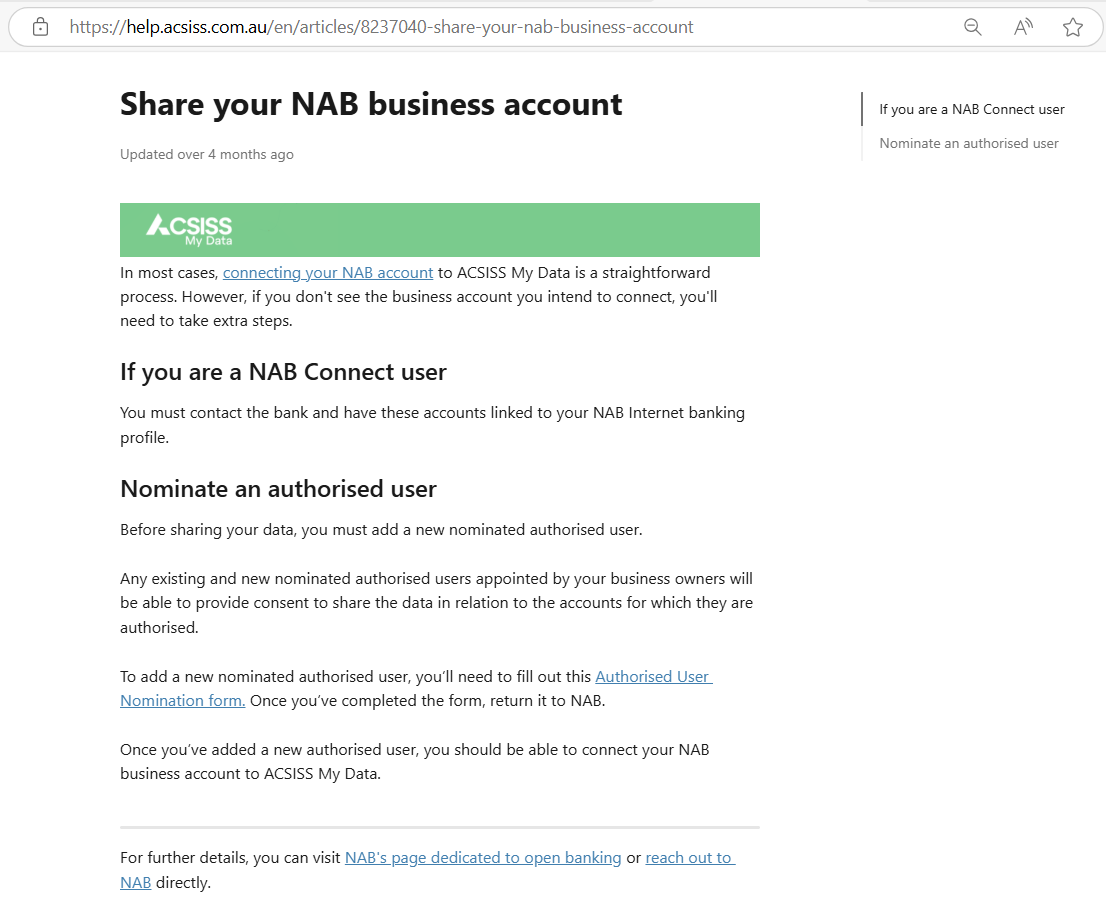Select "Nominate an authorised user" in sidebar contents
1106x913 pixels.
click(969, 143)
